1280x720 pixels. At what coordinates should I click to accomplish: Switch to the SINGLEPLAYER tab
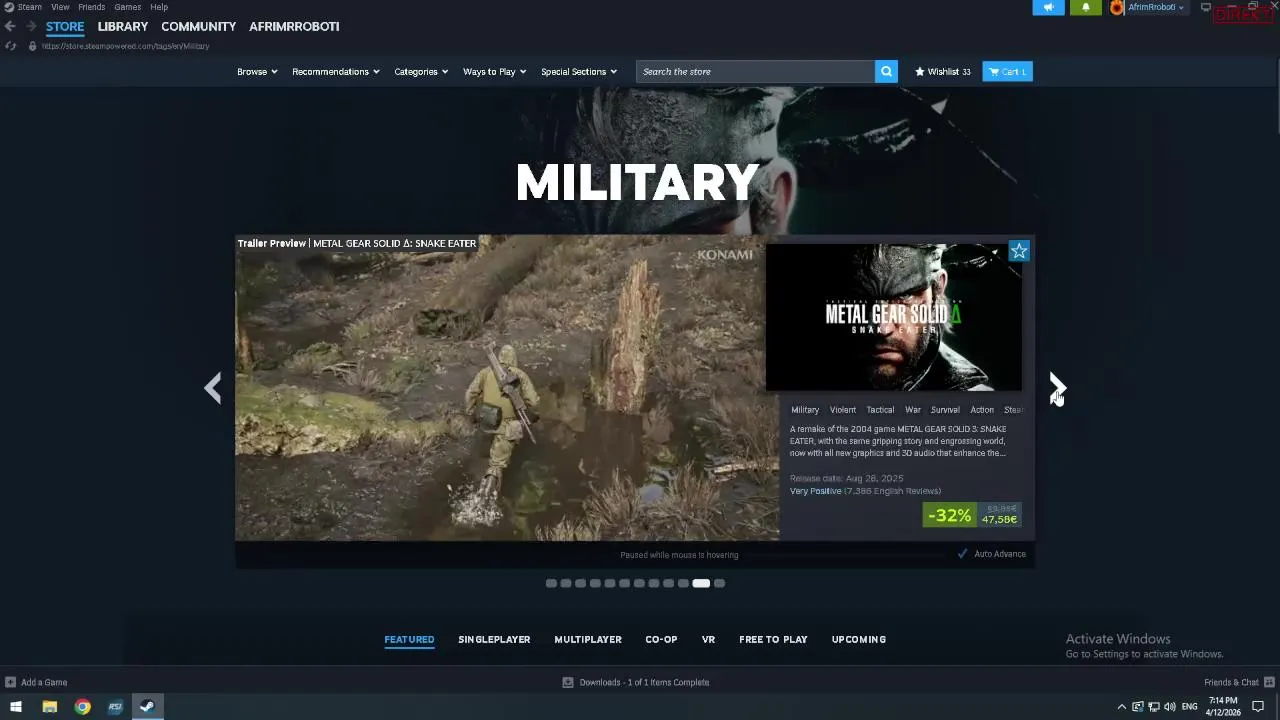(x=494, y=639)
